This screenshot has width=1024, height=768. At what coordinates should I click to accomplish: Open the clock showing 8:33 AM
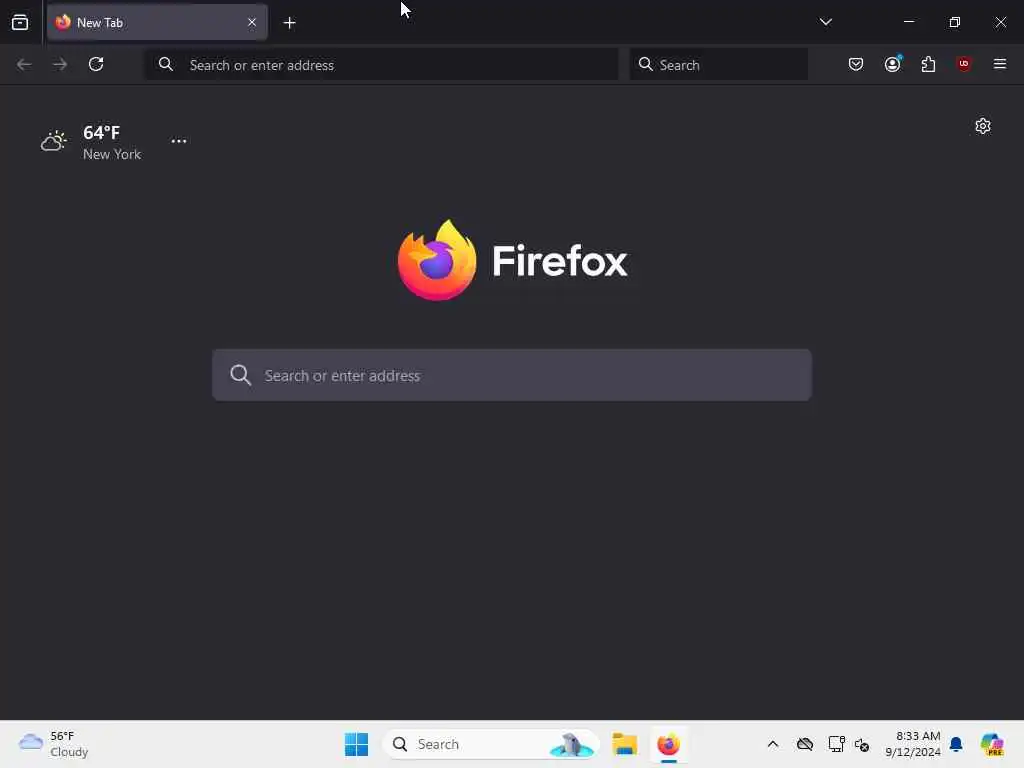[913, 744]
